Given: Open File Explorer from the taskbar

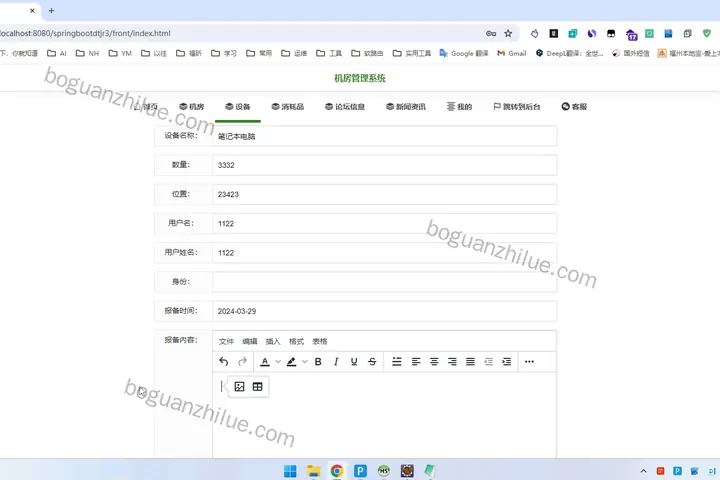Looking at the screenshot, I should 314,471.
